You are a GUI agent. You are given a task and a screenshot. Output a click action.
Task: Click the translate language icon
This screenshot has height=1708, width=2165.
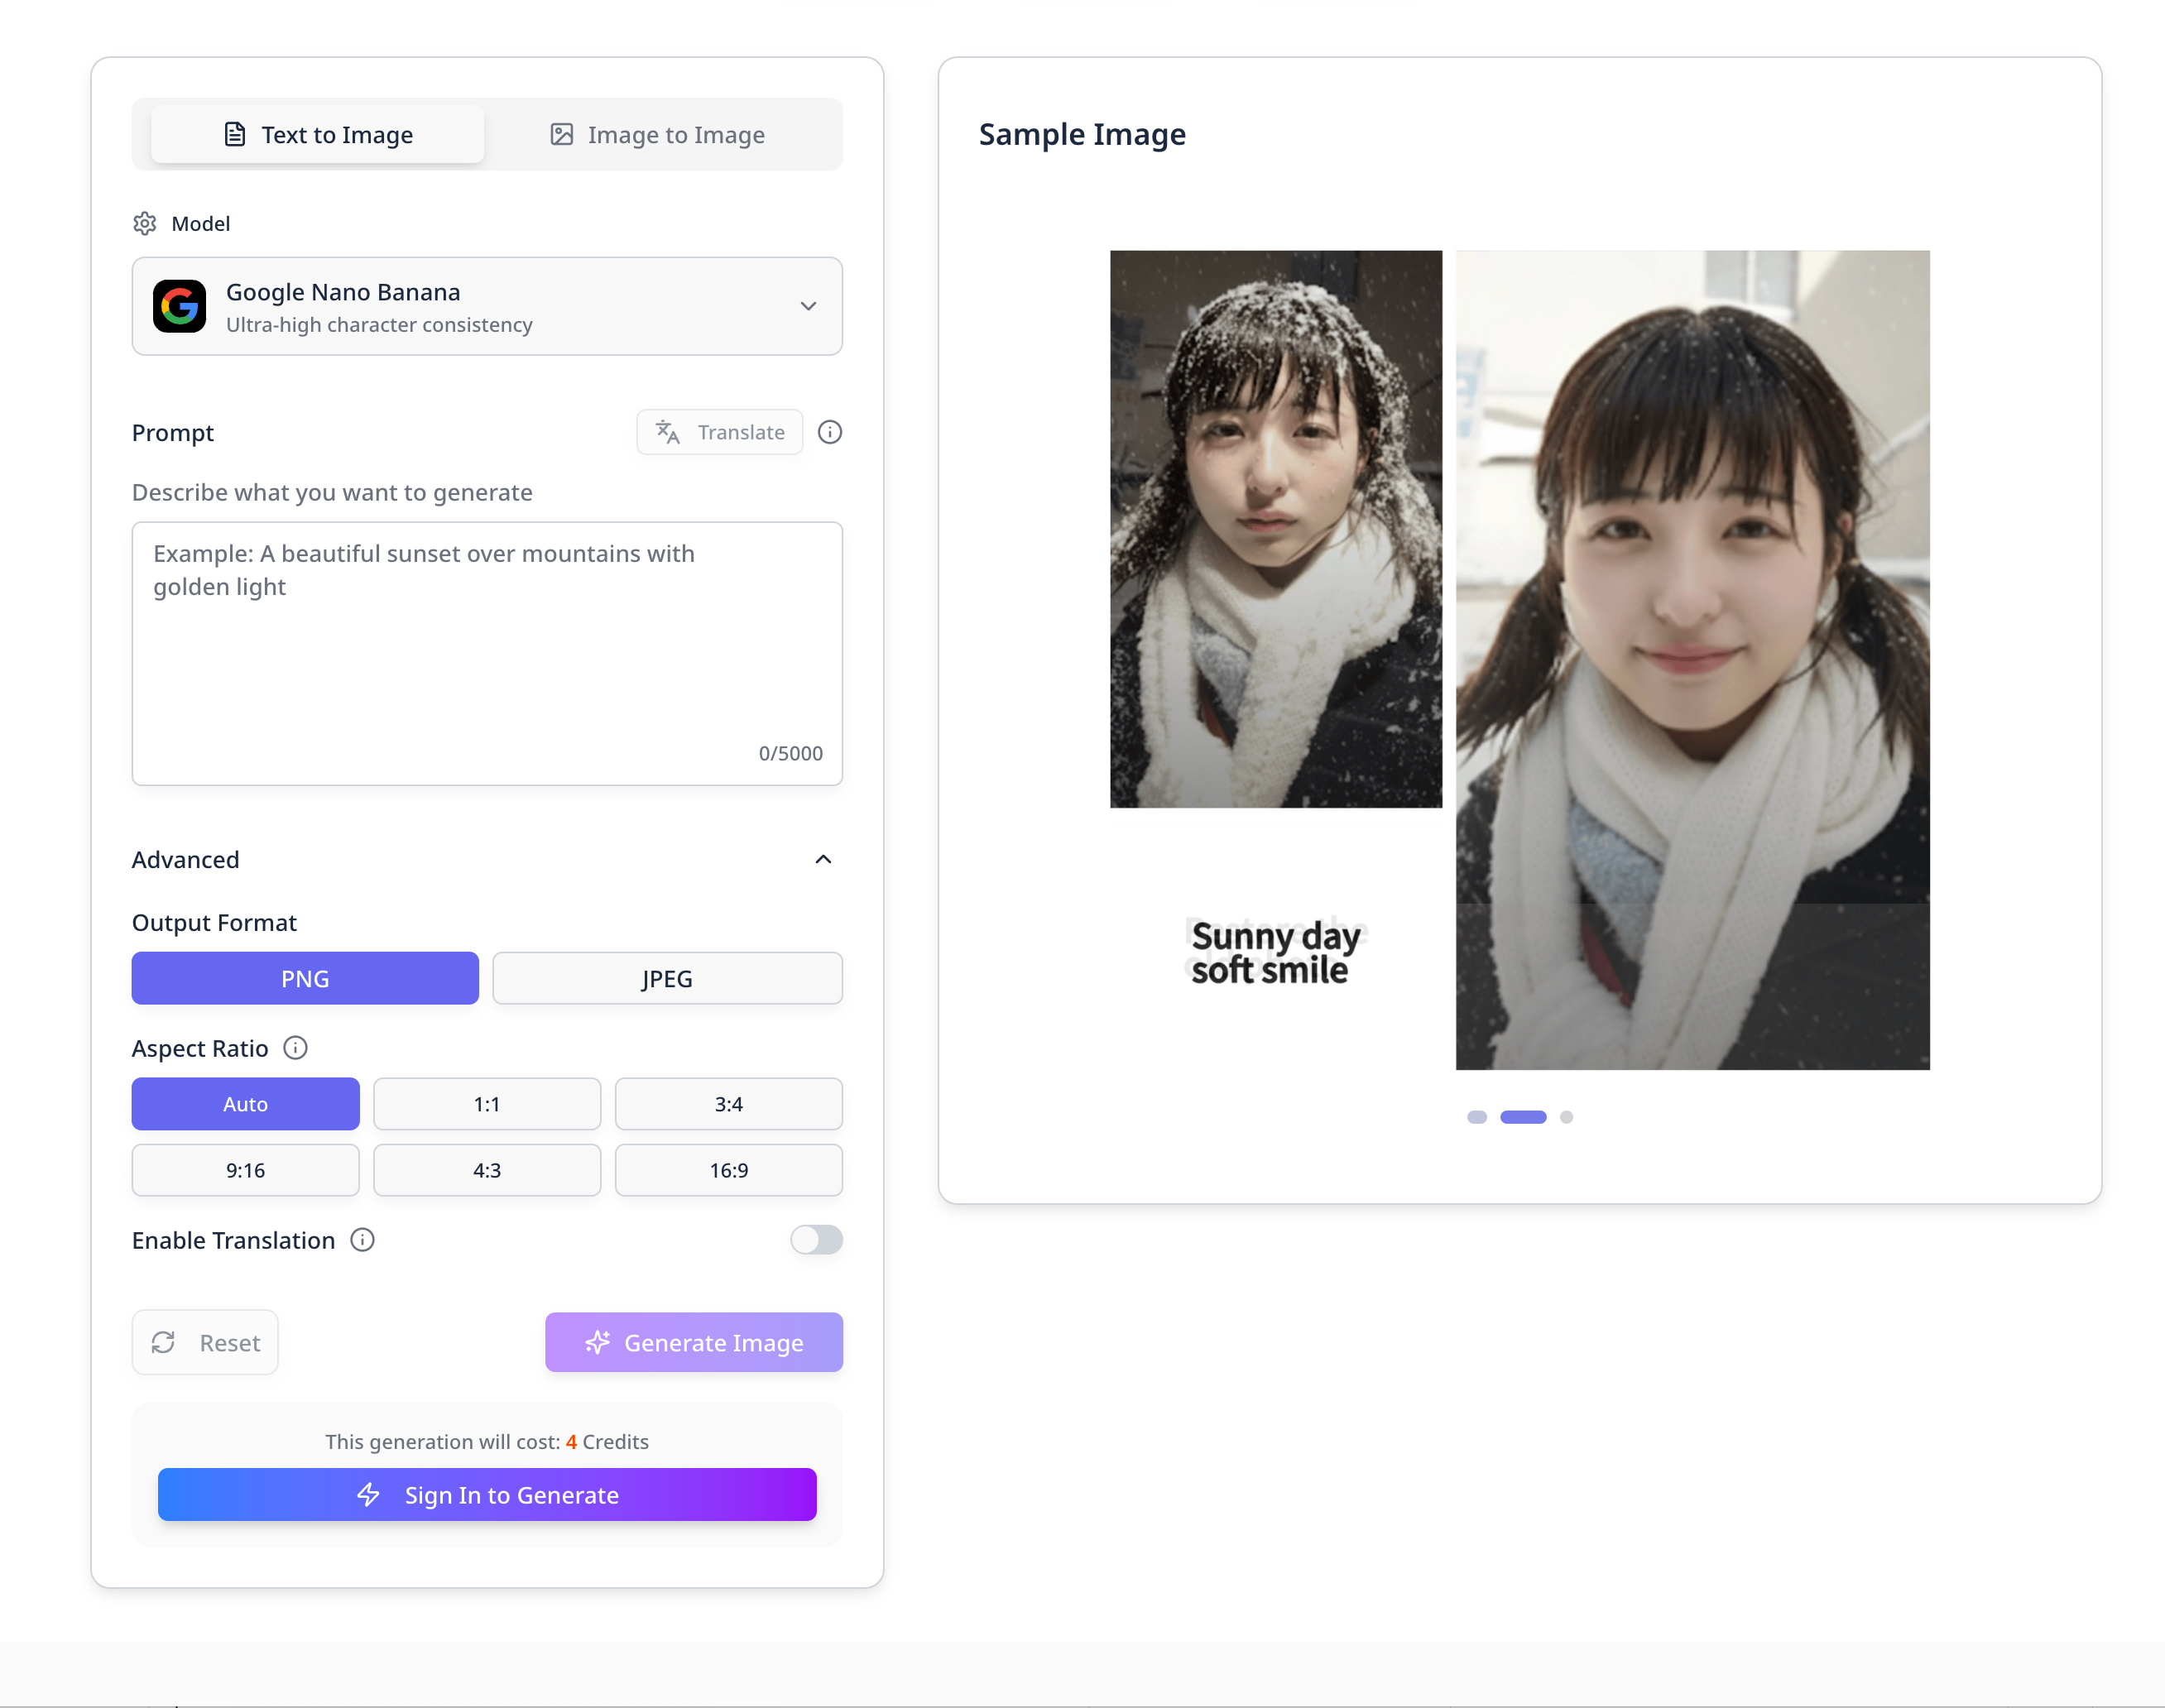667,432
